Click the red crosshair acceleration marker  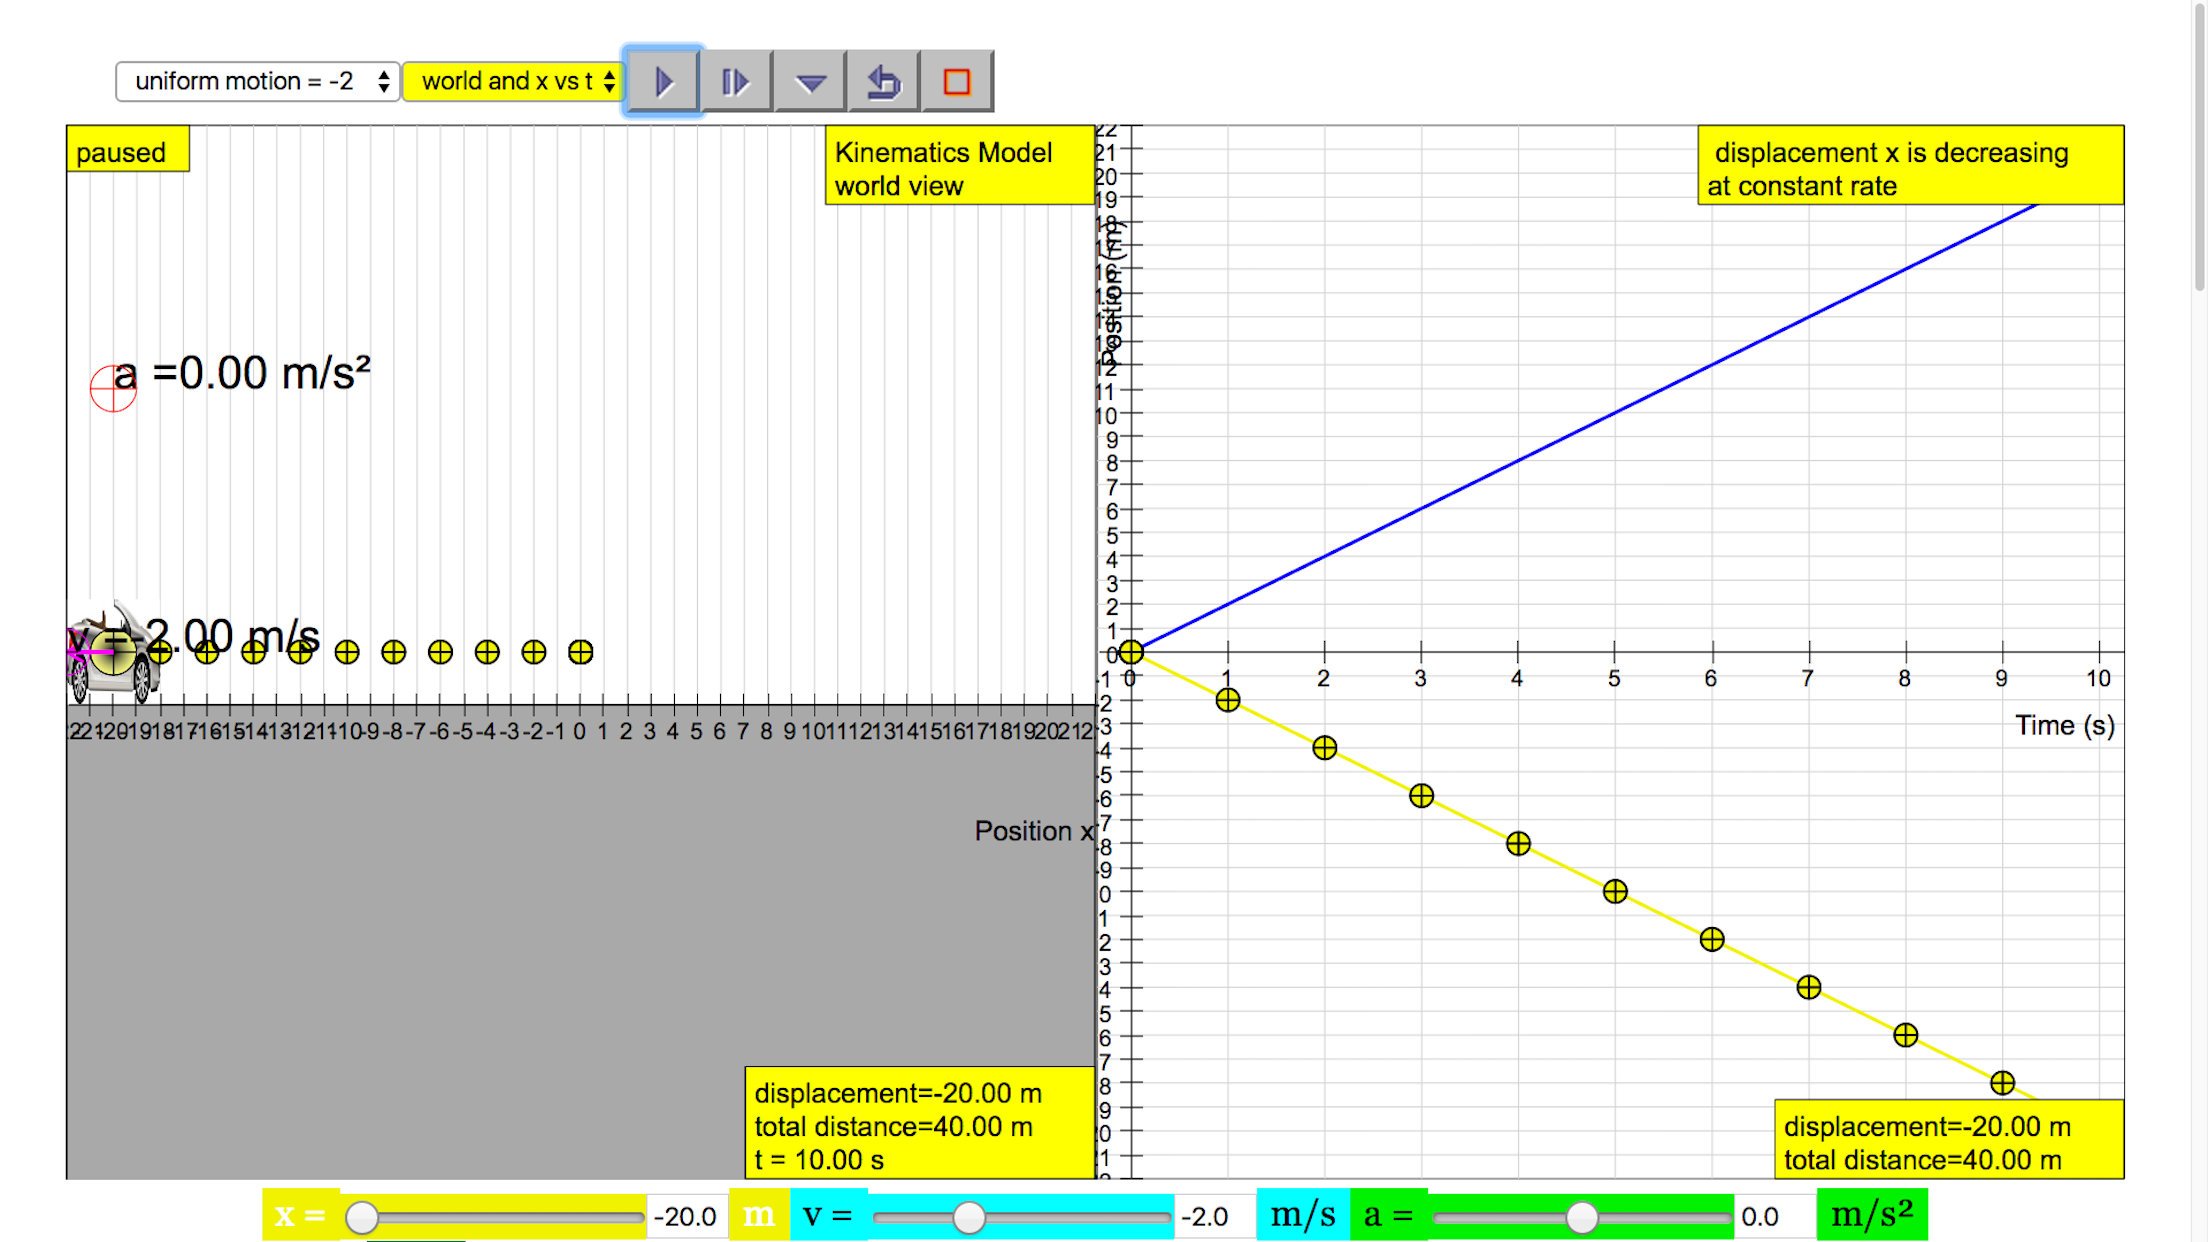(113, 388)
